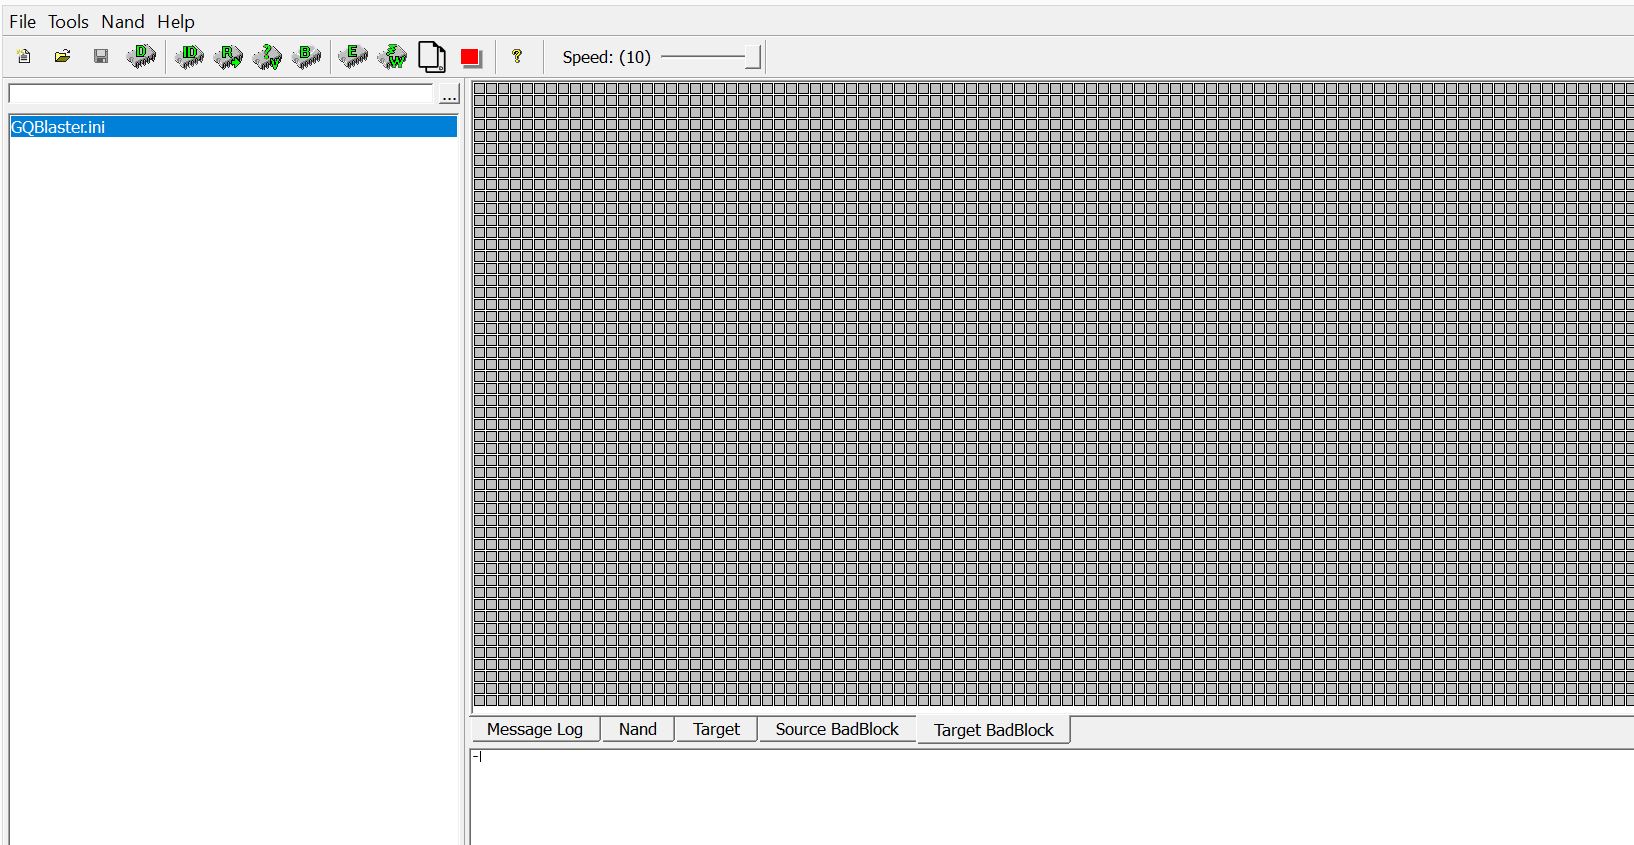Click the chip verify question mark icon
Image resolution: width=1634 pixels, height=845 pixels.
tap(267, 57)
